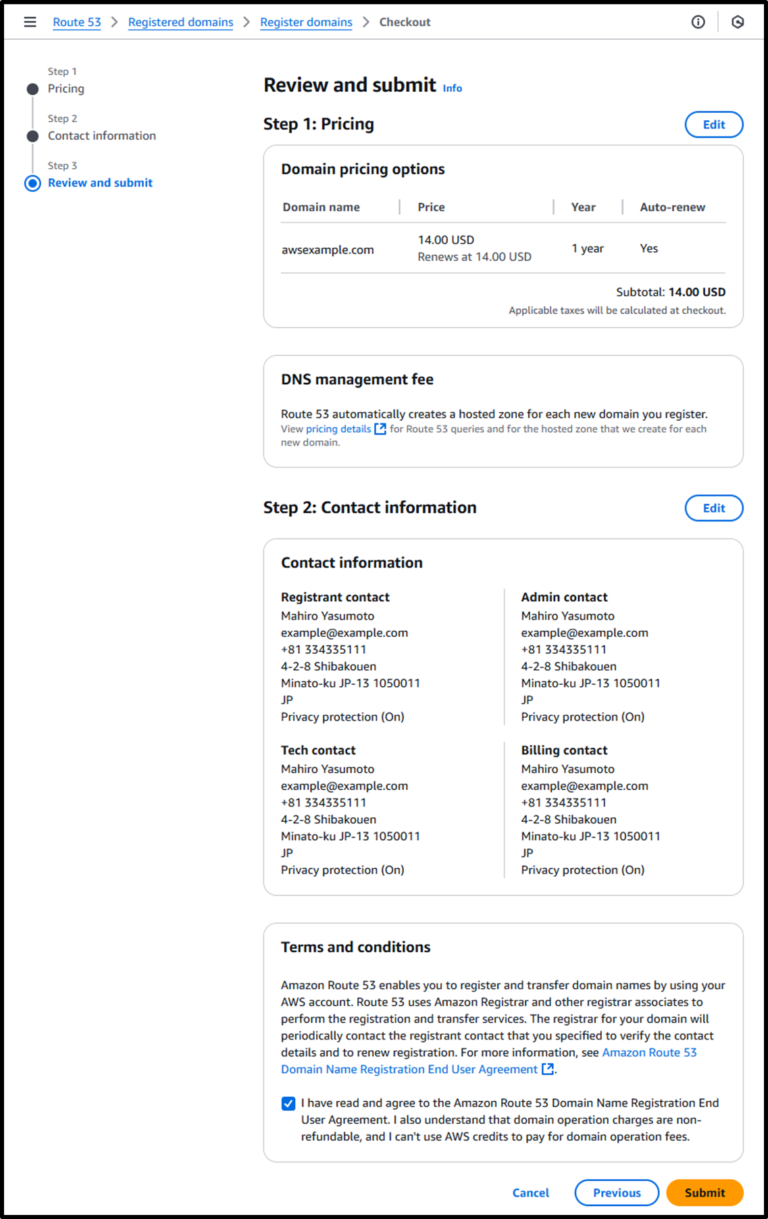768x1219 pixels.
Task: Click the Step 1 Pricing step circle
Action: (x=35, y=88)
